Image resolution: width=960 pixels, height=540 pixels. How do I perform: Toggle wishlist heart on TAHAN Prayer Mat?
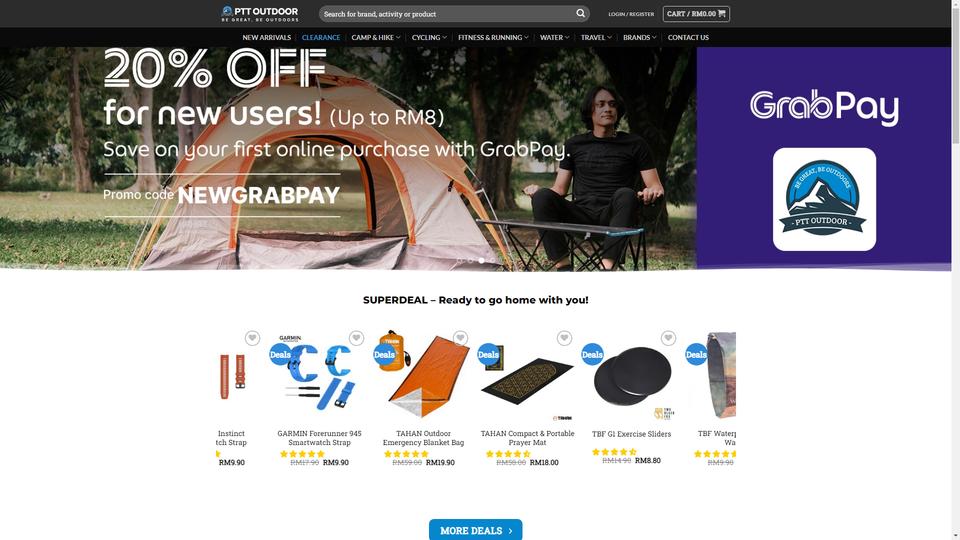point(564,338)
